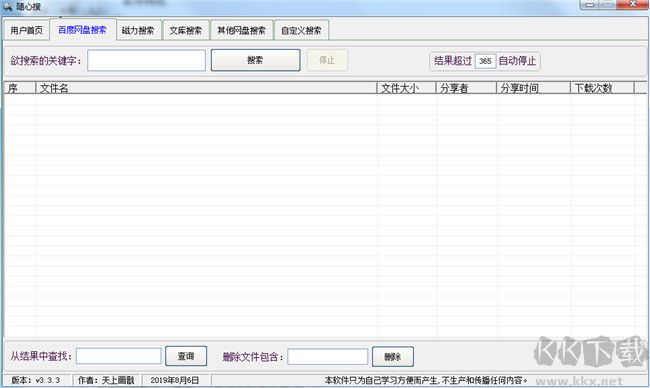650x388 pixels.
Task: Click the 版本 v3.3.3 status text
Action: 36,380
